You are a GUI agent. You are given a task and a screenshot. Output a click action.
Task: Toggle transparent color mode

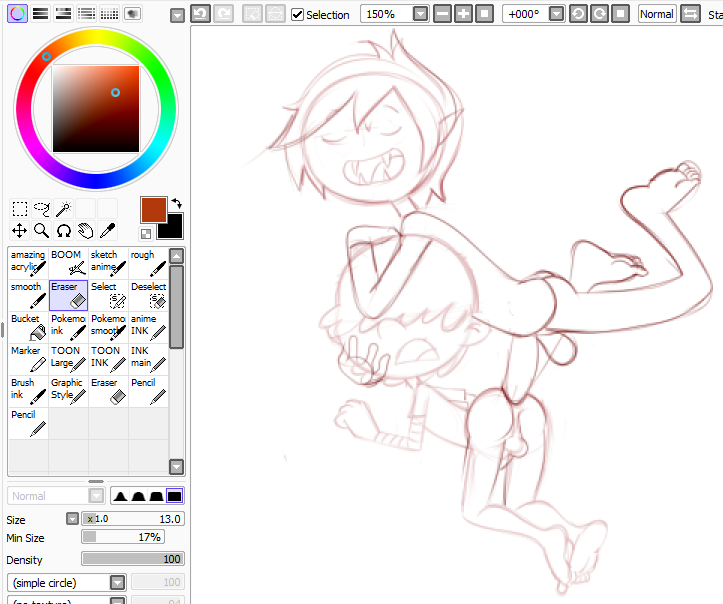147,233
